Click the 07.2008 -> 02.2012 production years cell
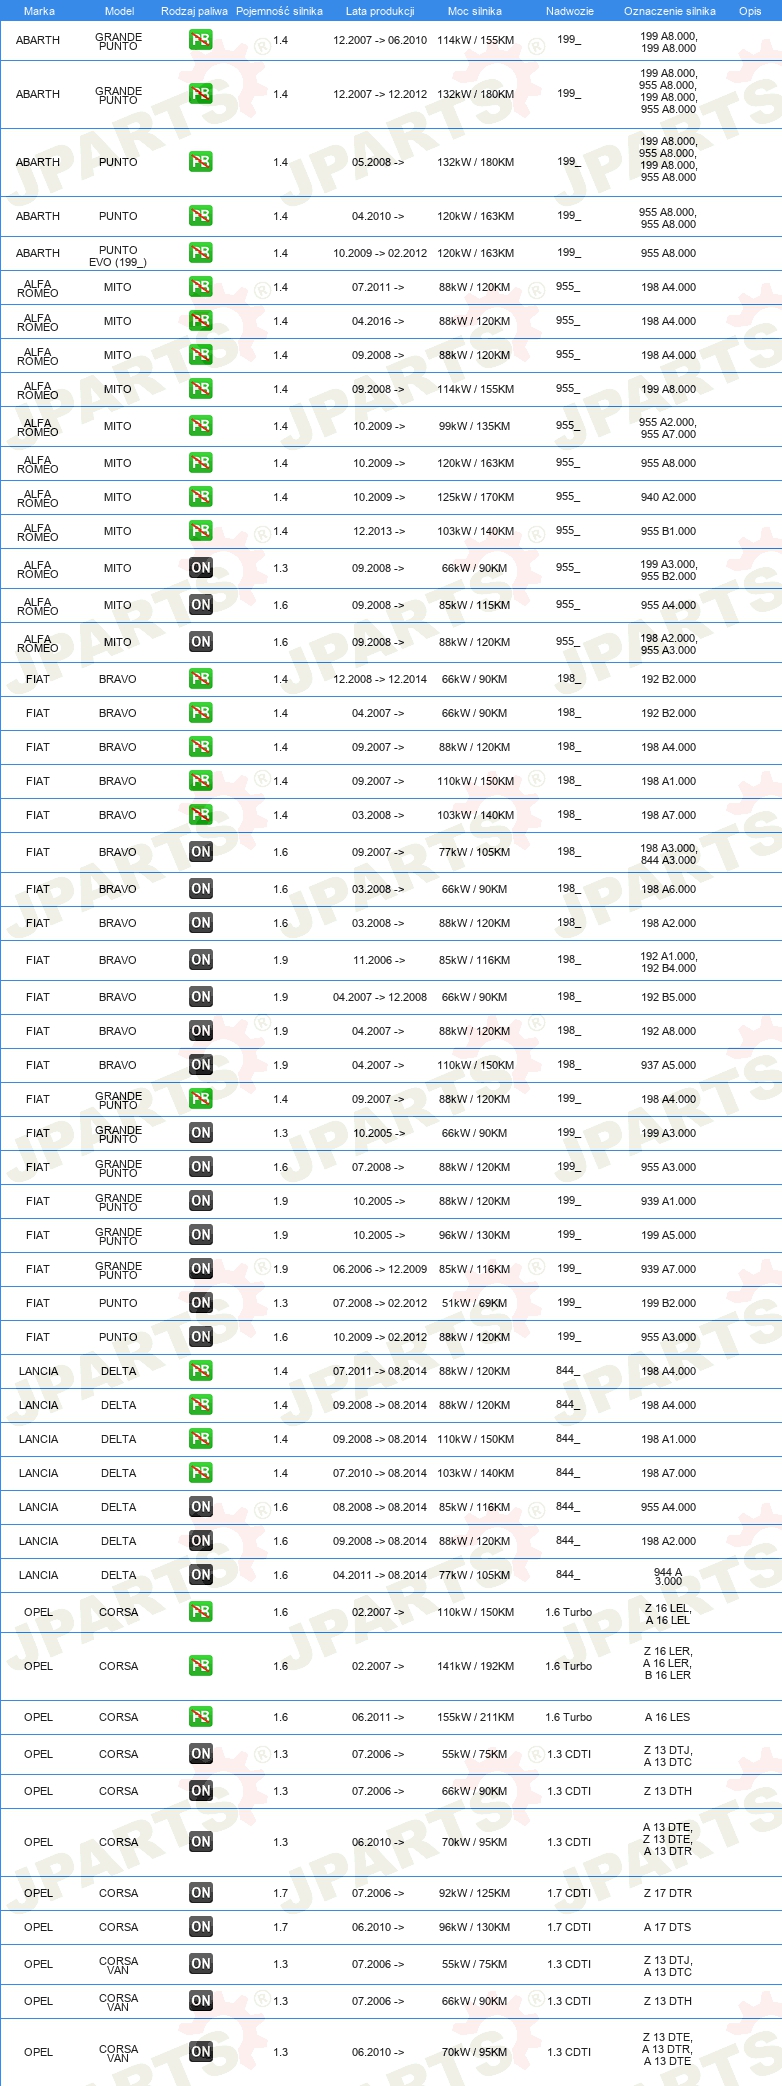The width and height of the screenshot is (782, 2086). pos(380,1303)
